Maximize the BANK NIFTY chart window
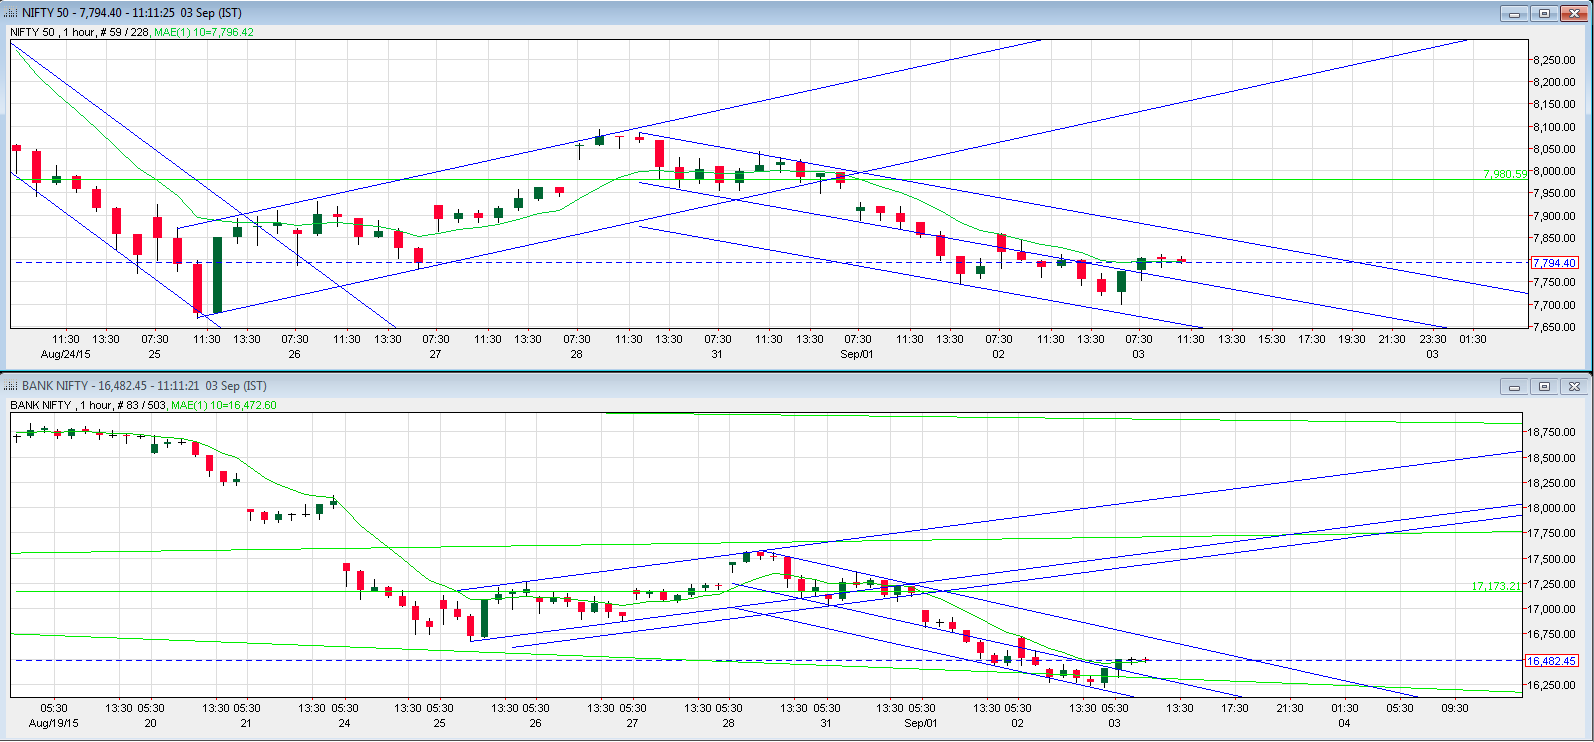 coord(1544,386)
